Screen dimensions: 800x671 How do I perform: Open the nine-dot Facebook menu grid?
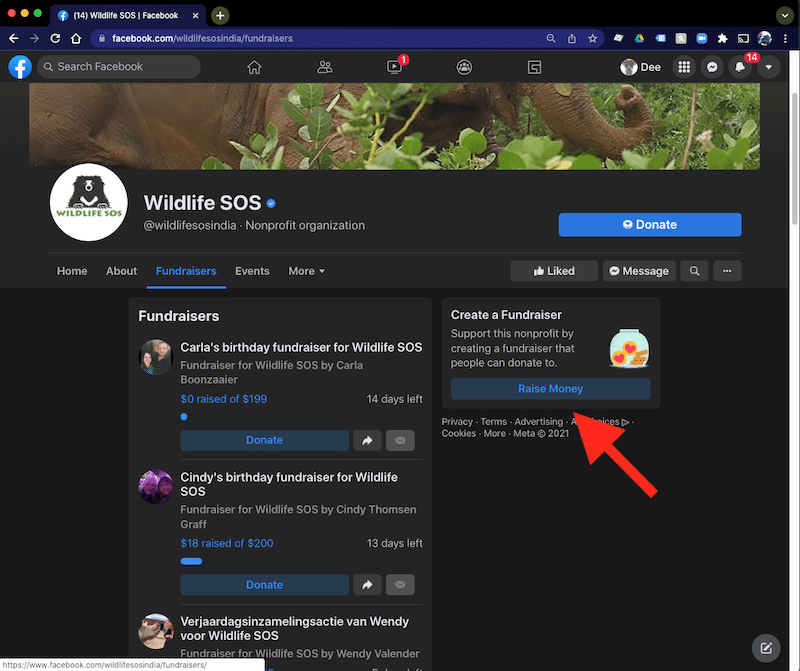[x=684, y=67]
